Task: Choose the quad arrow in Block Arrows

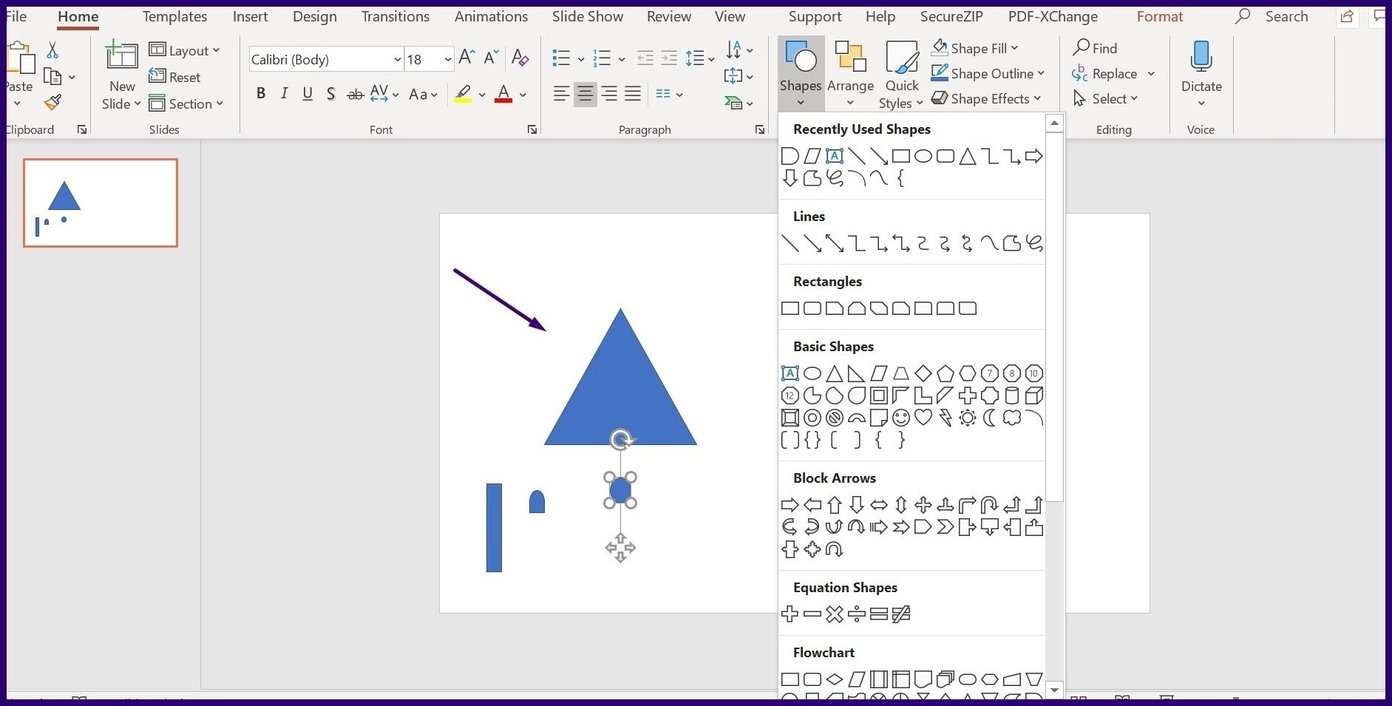Action: 923,505
